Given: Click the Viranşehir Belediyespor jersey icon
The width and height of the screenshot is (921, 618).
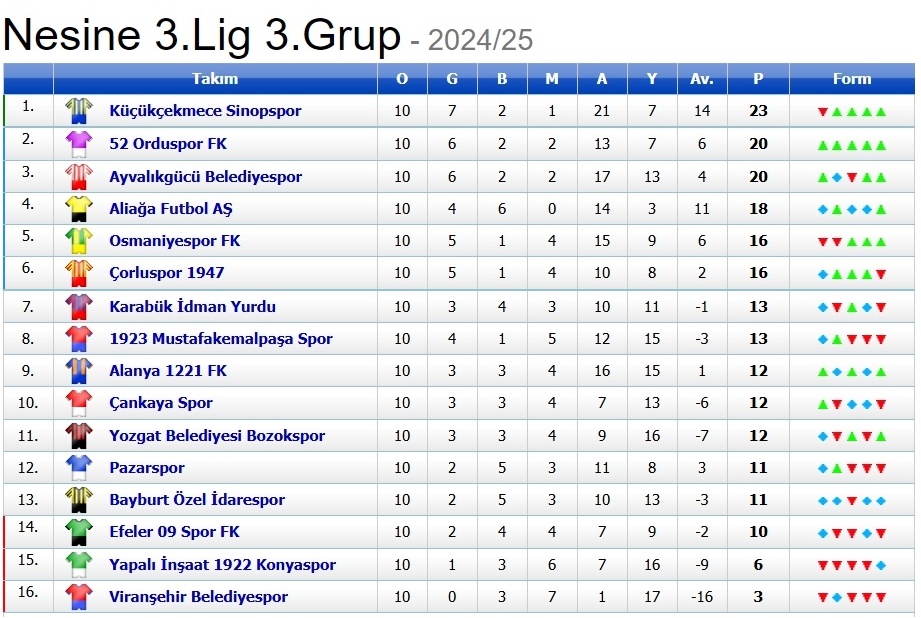Looking at the screenshot, I should click(x=78, y=597).
